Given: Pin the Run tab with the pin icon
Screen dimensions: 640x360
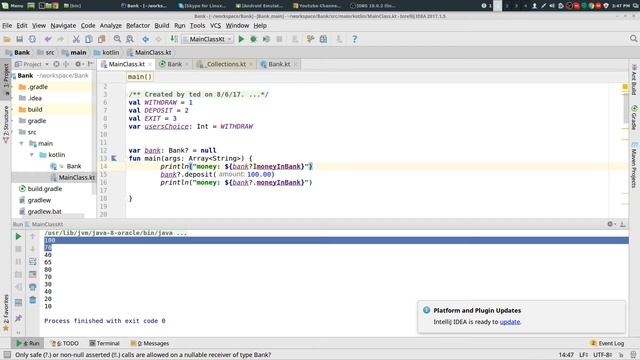Looking at the screenshot, I should coord(18,318).
